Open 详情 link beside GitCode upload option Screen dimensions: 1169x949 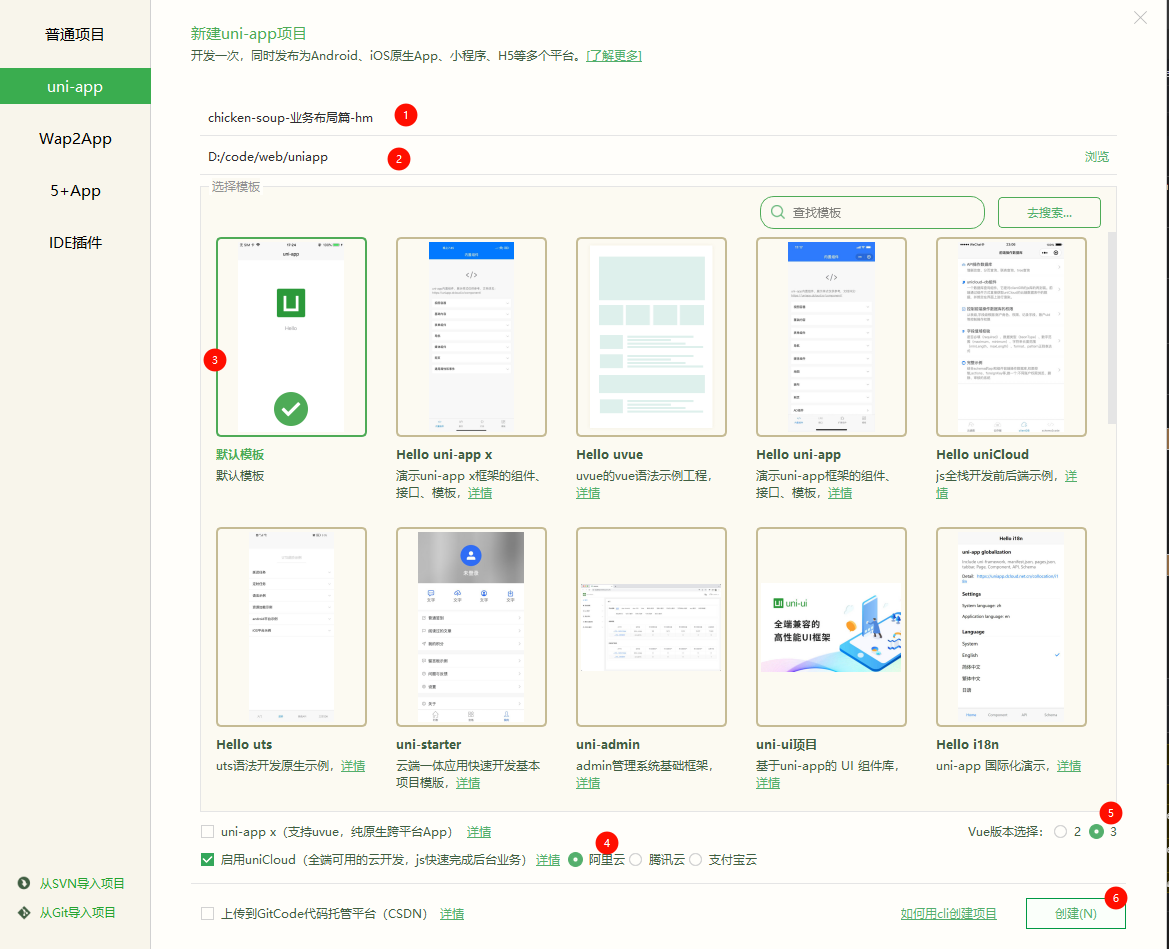click(x=452, y=914)
